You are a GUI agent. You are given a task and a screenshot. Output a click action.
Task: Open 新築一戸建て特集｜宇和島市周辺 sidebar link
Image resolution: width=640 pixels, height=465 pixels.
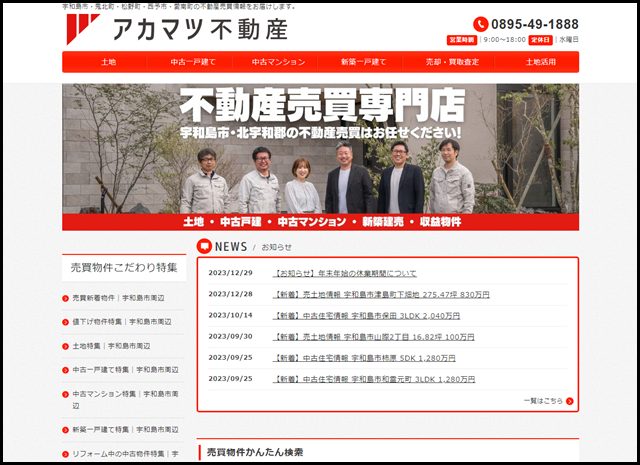pyautogui.click(x=125, y=429)
